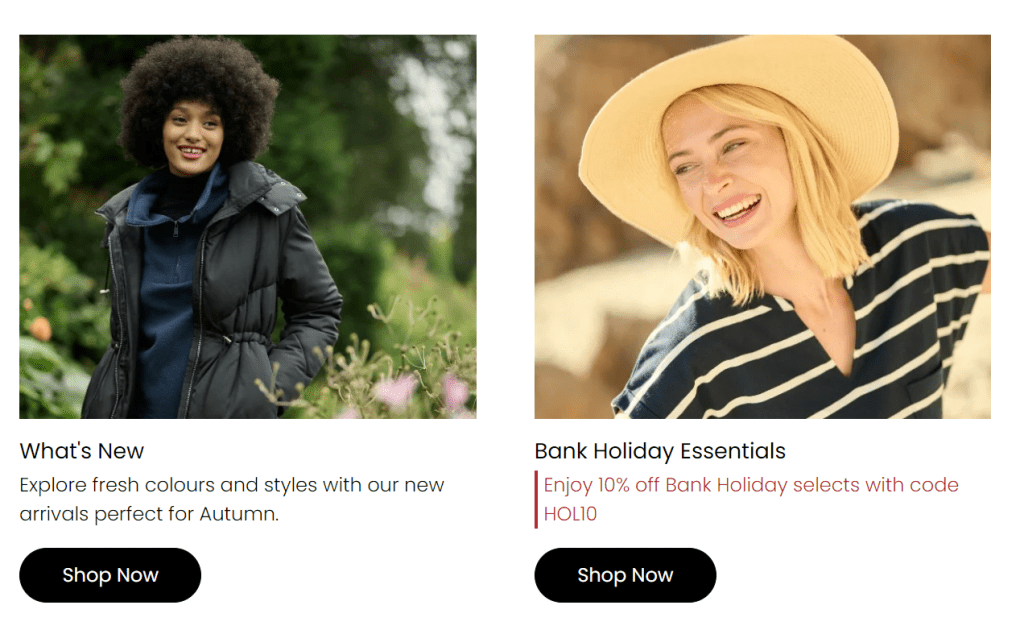Click 'Bank Holiday selects' in the red text
This screenshot has width=1024, height=626.
758,485
